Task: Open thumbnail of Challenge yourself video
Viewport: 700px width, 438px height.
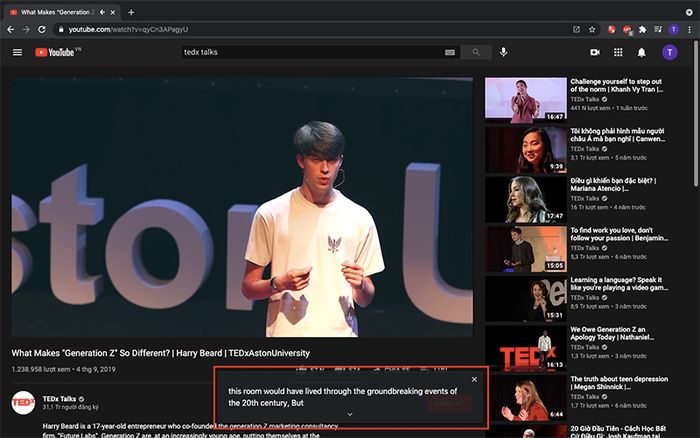Action: coord(526,100)
